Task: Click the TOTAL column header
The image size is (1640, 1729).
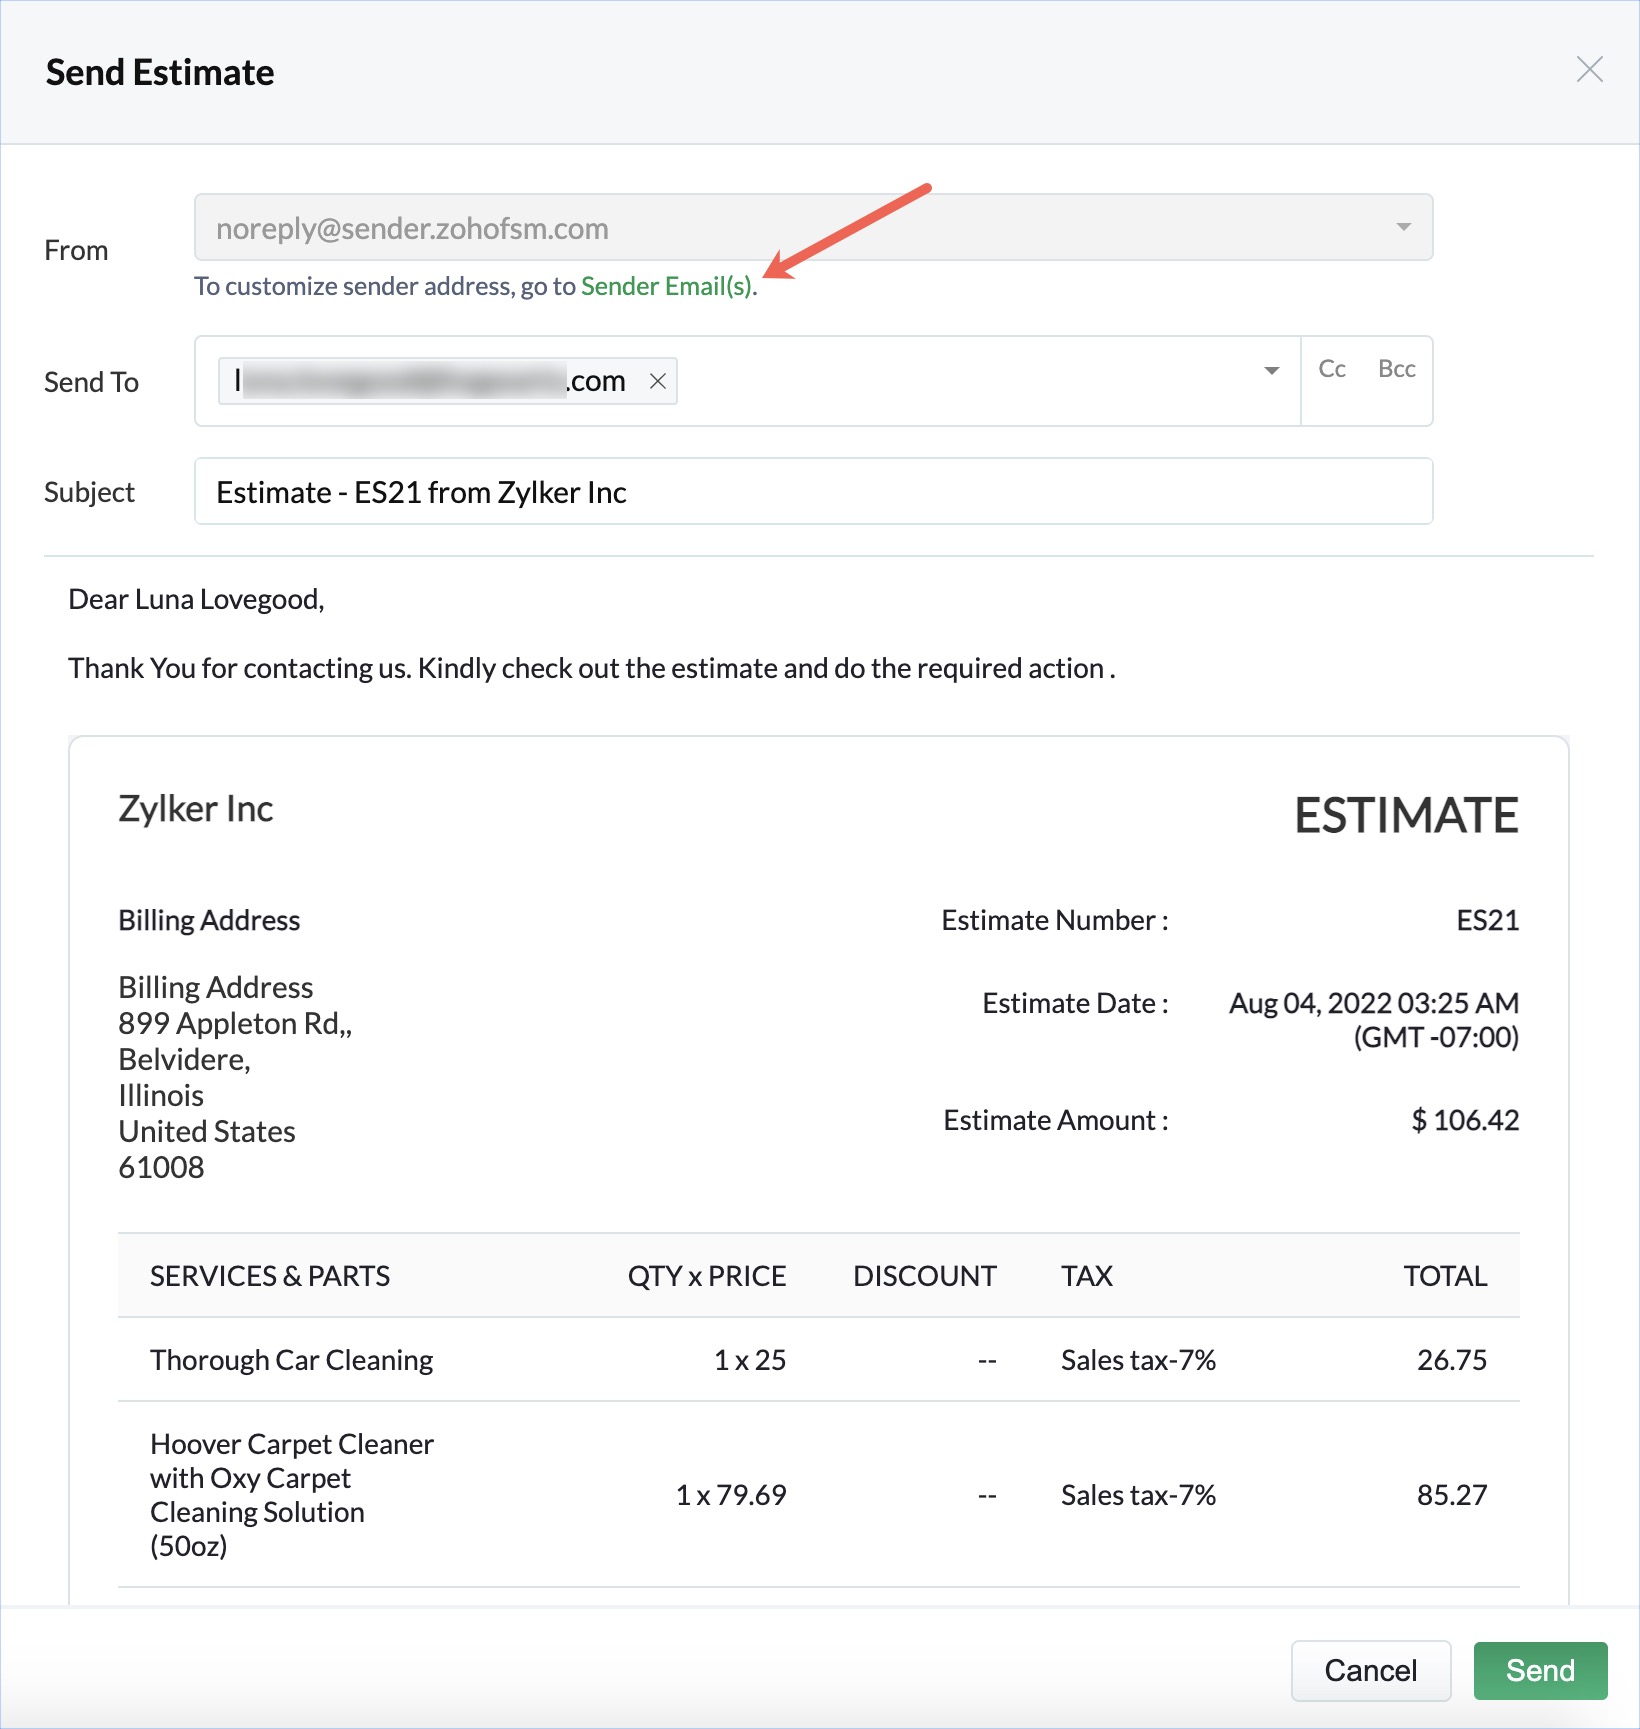Action: (x=1444, y=1276)
